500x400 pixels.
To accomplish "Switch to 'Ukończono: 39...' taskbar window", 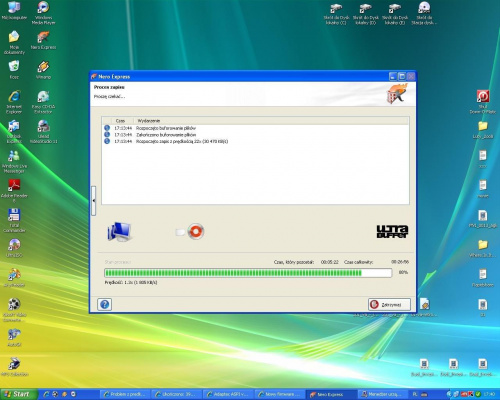I will click(x=176, y=394).
